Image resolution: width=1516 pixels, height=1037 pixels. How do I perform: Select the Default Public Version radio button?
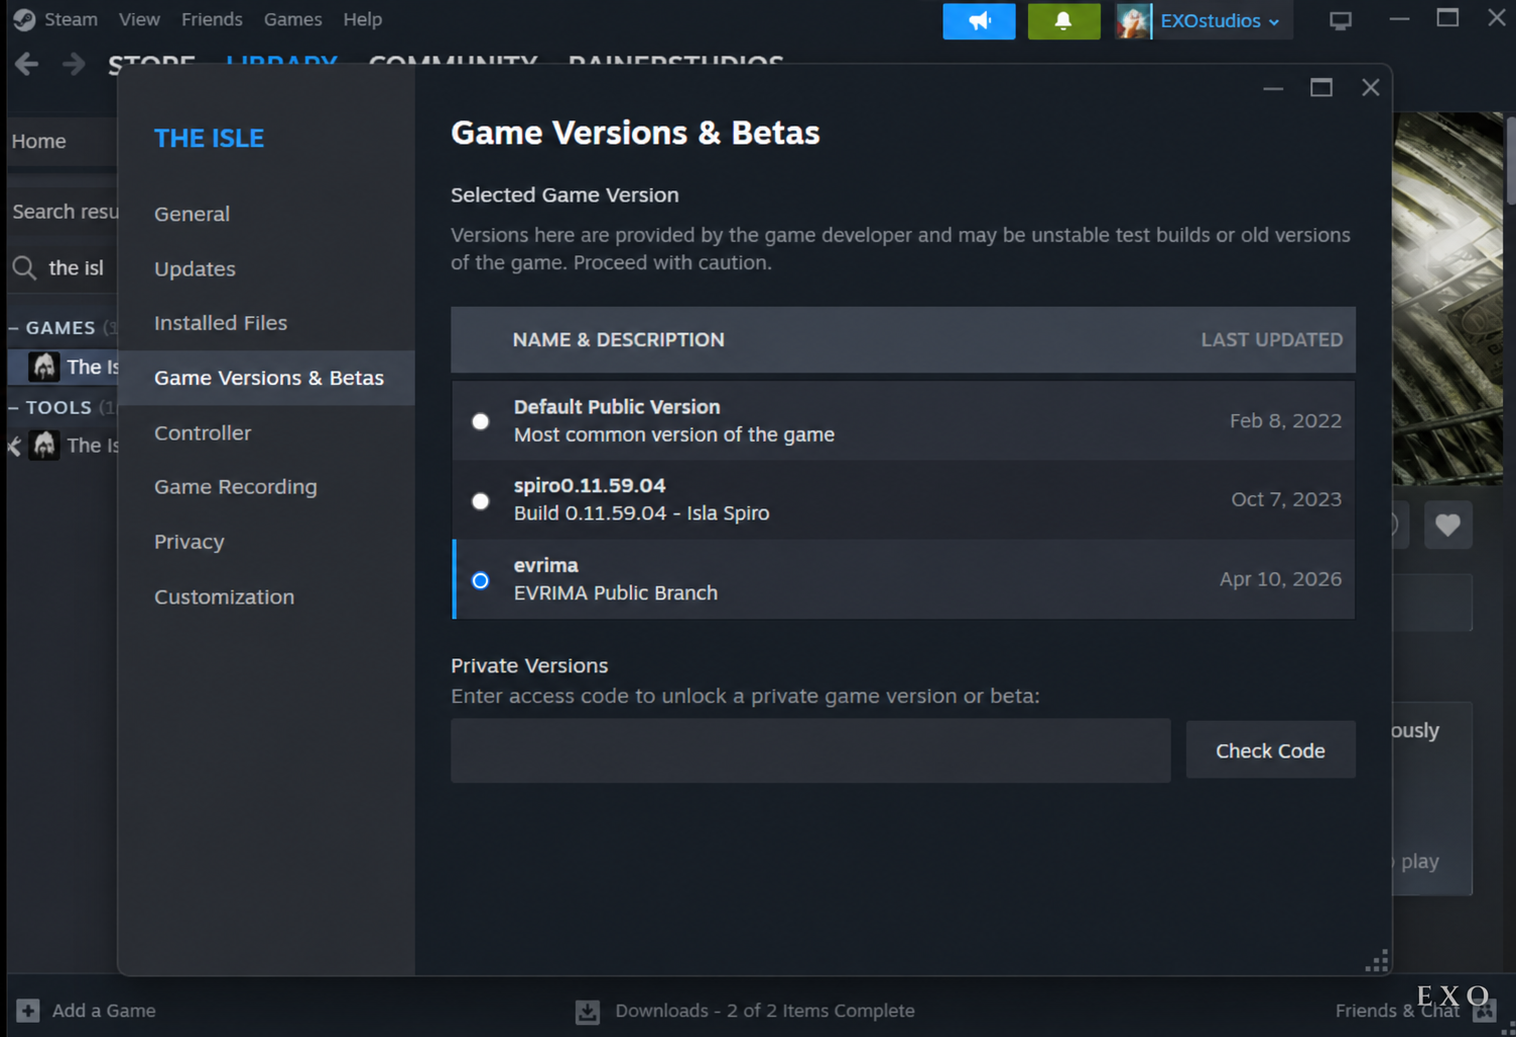point(481,421)
